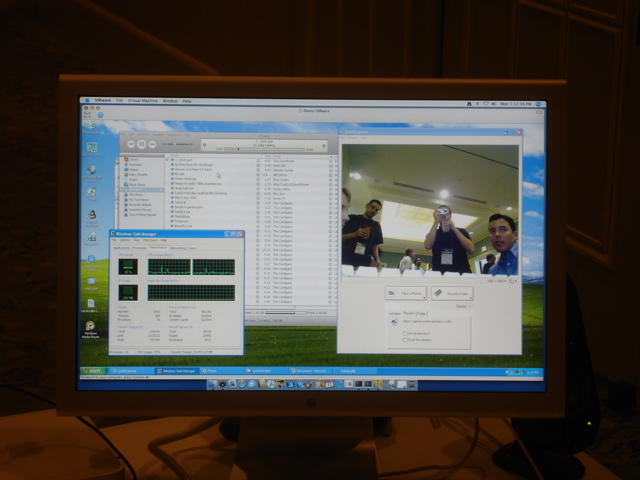640x480 pixels.
Task: Toggle checkbox for song Daddy's car
Action: pyautogui.click(x=172, y=212)
